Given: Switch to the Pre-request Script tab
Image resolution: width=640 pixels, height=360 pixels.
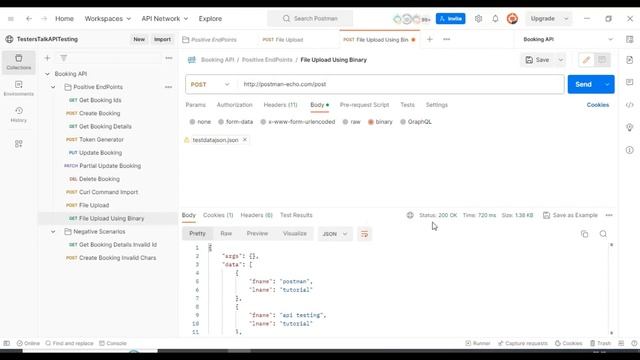Looking at the screenshot, I should tap(364, 105).
